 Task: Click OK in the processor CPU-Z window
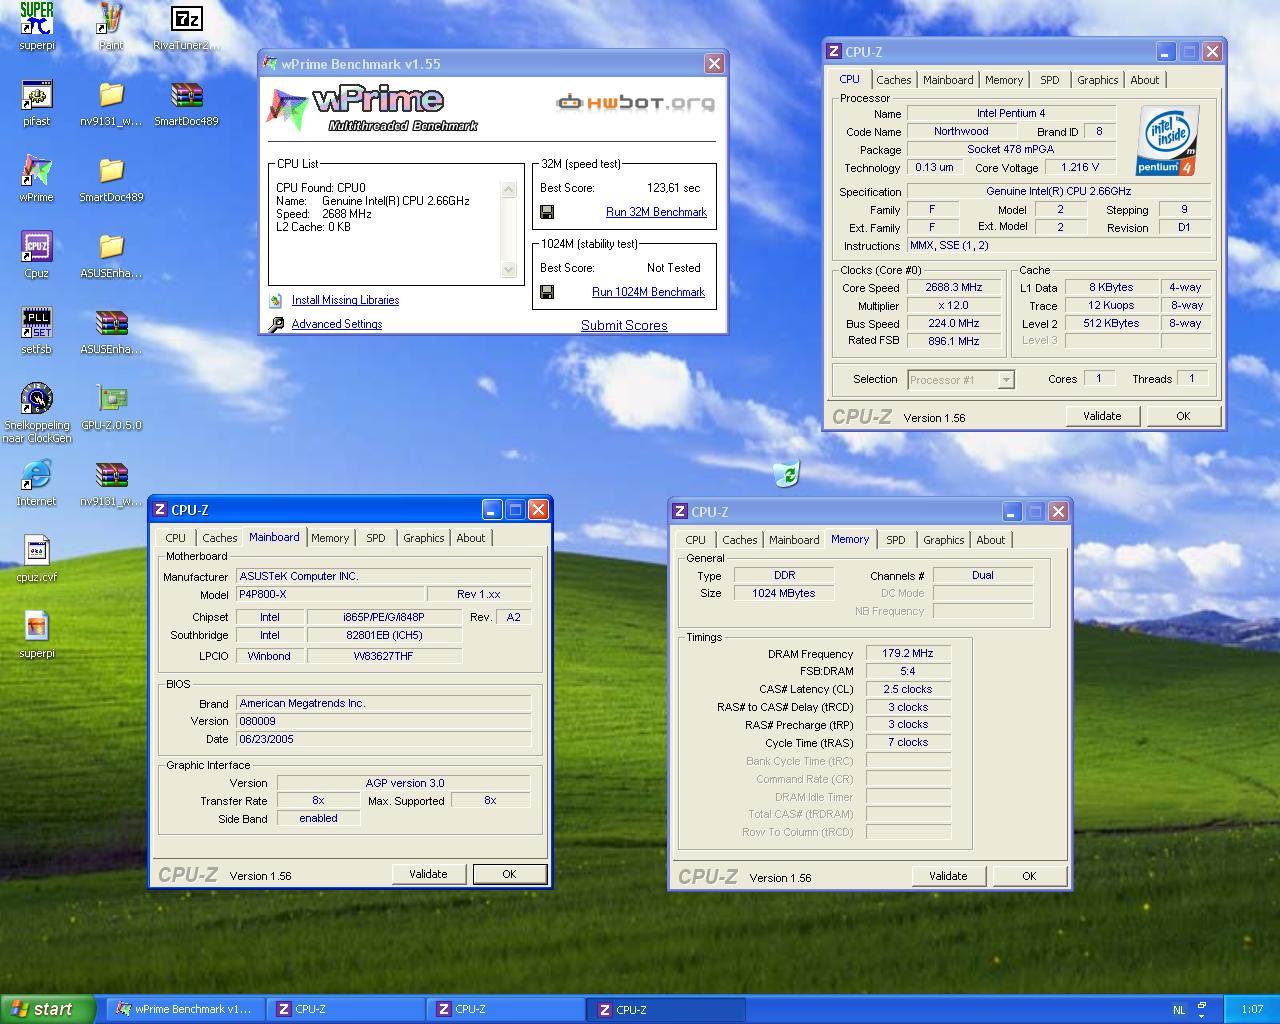pyautogui.click(x=1183, y=416)
